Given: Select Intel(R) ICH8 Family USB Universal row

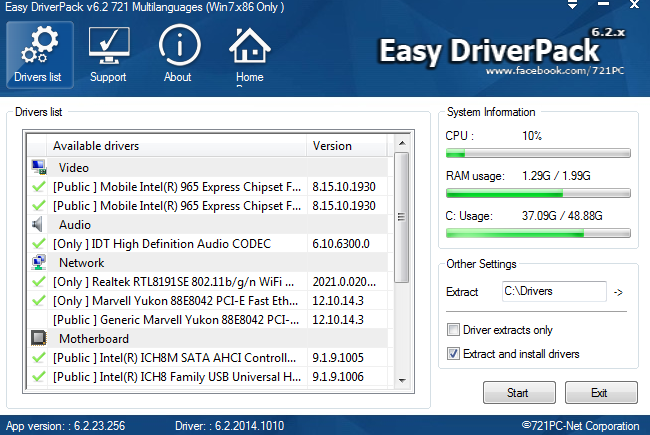Looking at the screenshot, I should point(209,377).
